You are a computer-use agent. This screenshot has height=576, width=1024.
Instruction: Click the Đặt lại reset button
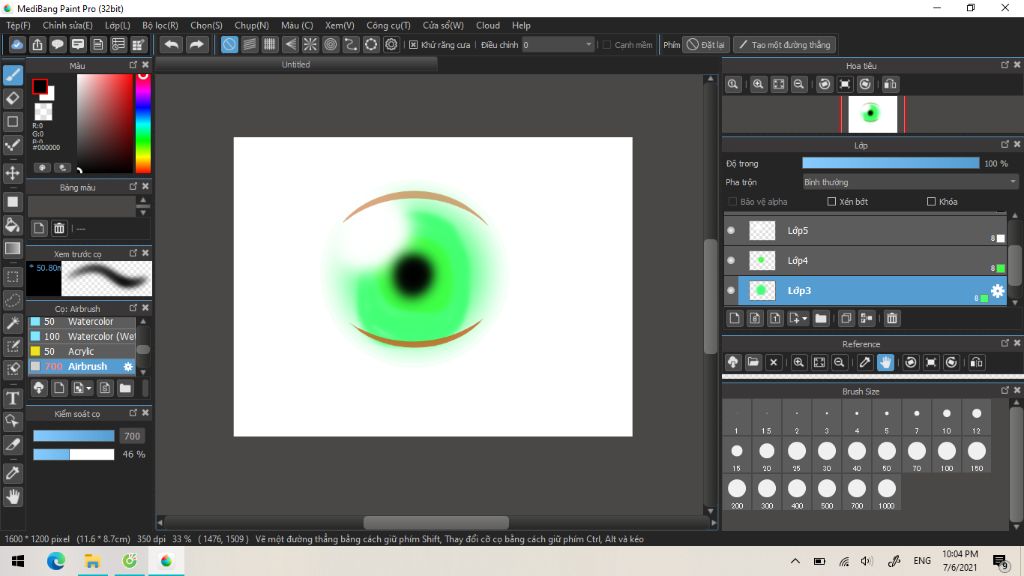pos(705,44)
